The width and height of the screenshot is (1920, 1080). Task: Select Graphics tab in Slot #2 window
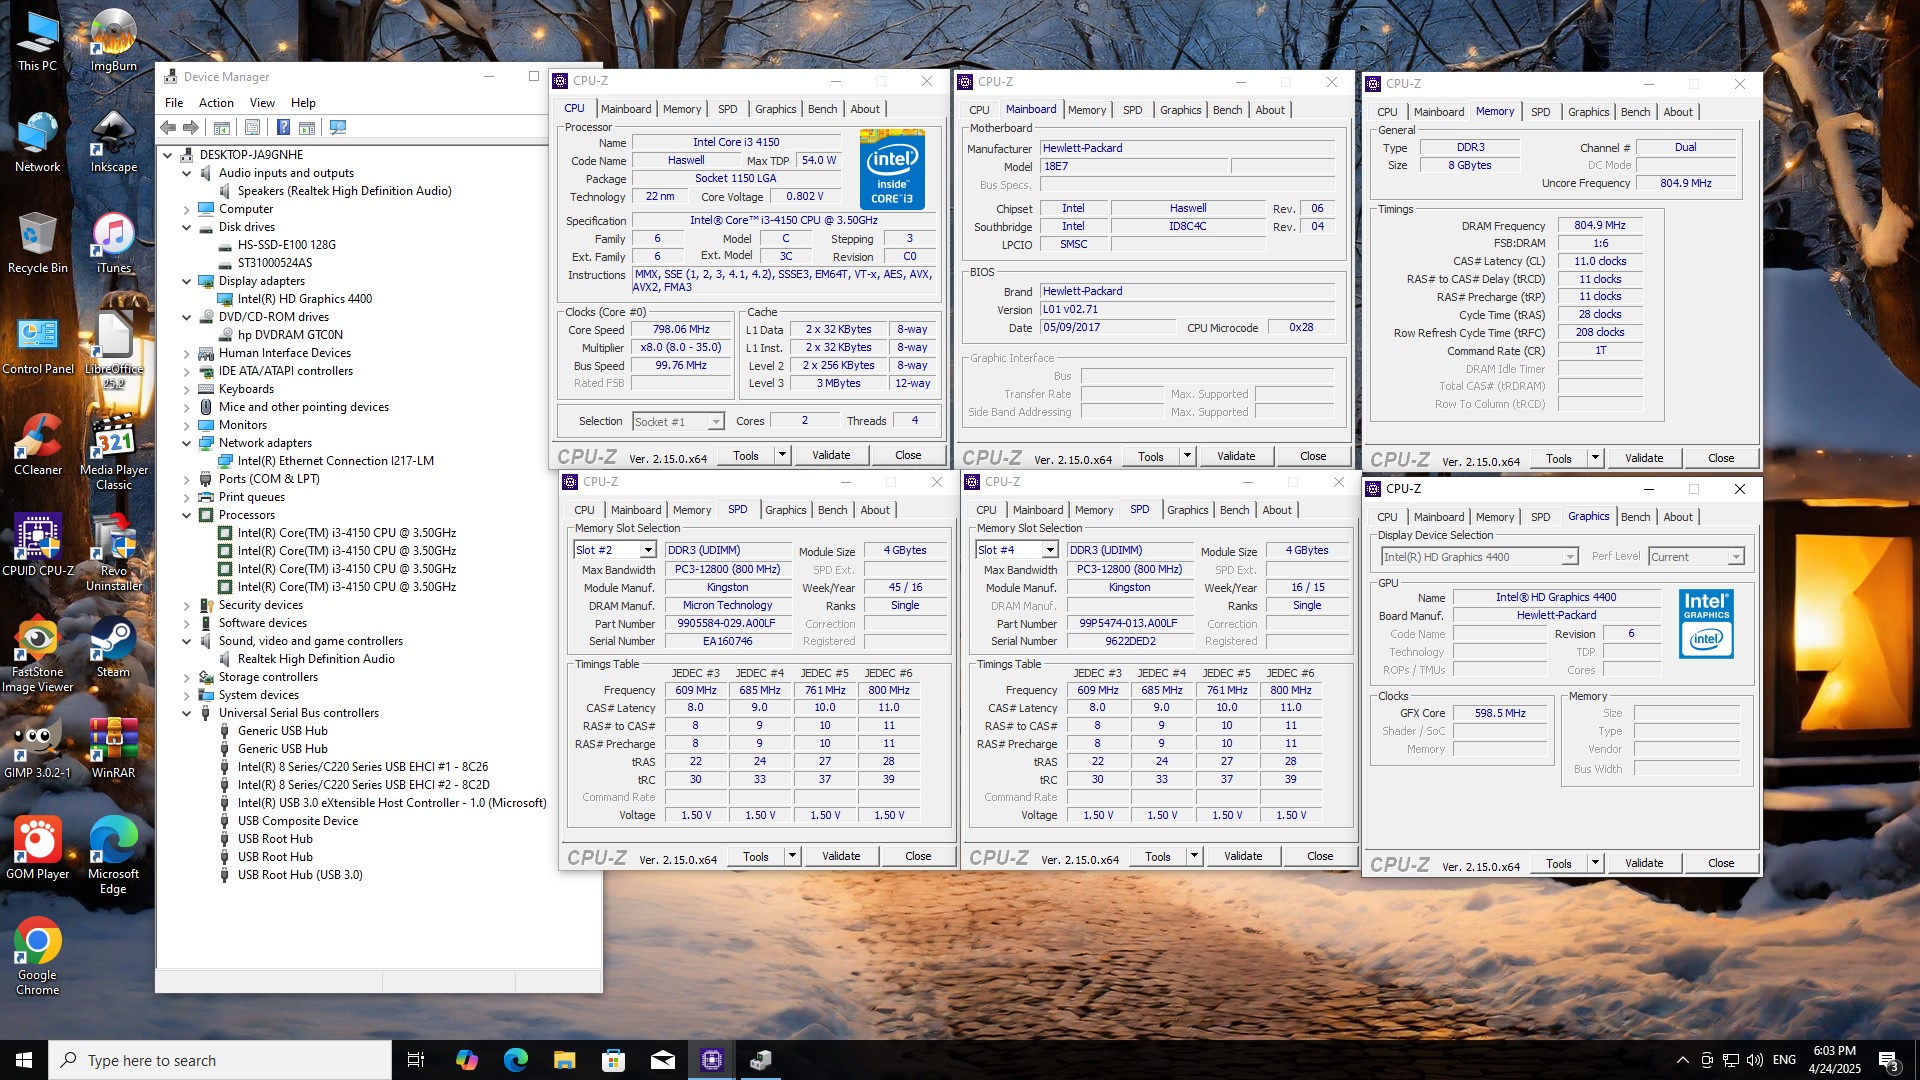[786, 510]
